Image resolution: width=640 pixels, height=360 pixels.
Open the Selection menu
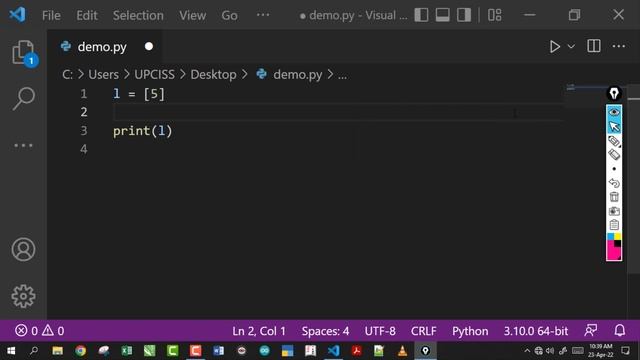click(138, 16)
